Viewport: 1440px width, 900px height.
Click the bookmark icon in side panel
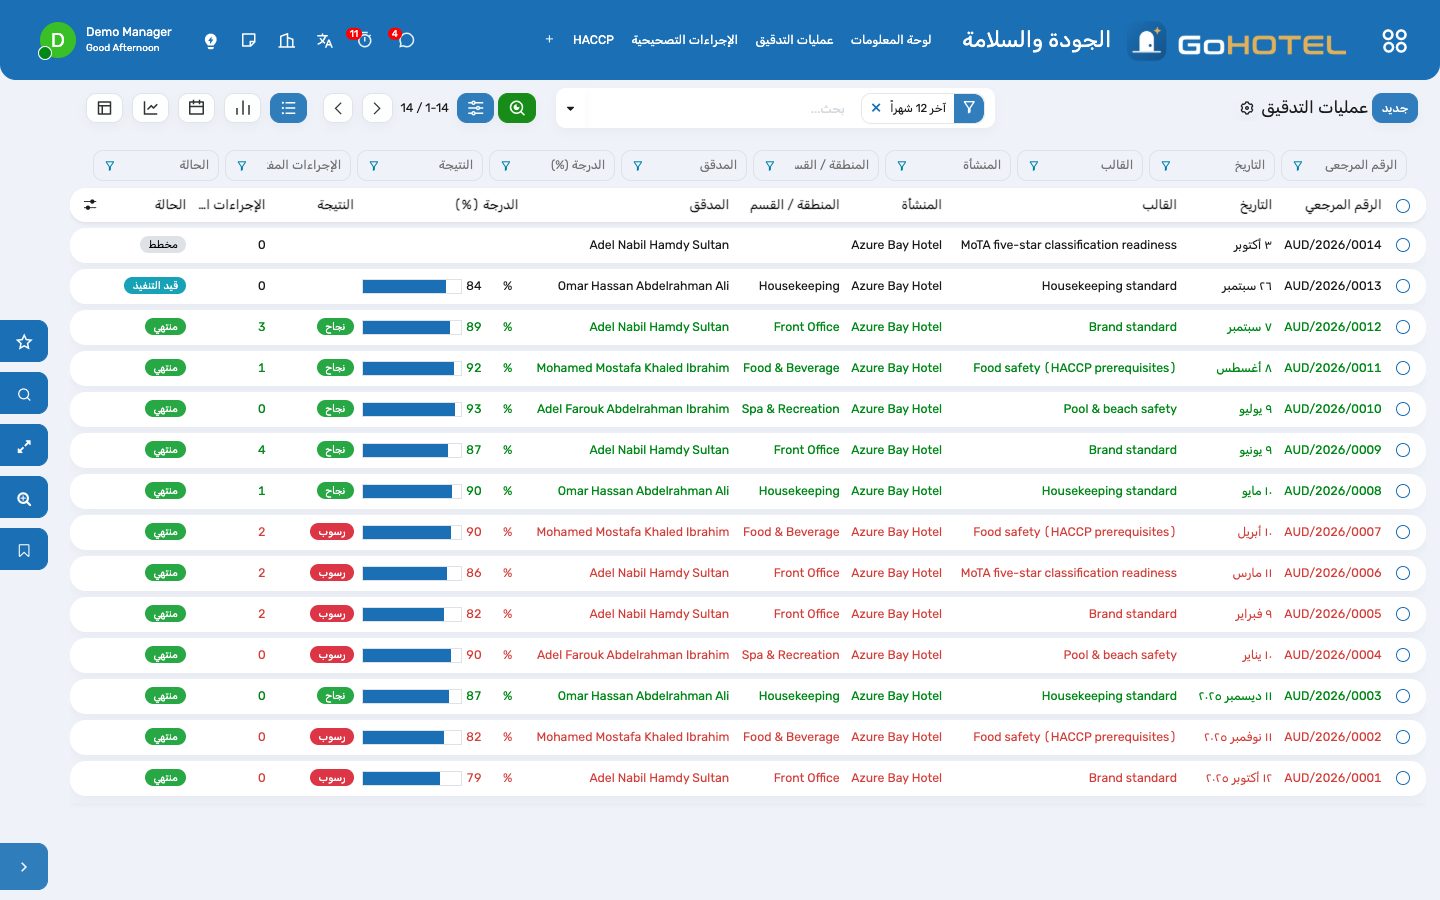coord(24,550)
